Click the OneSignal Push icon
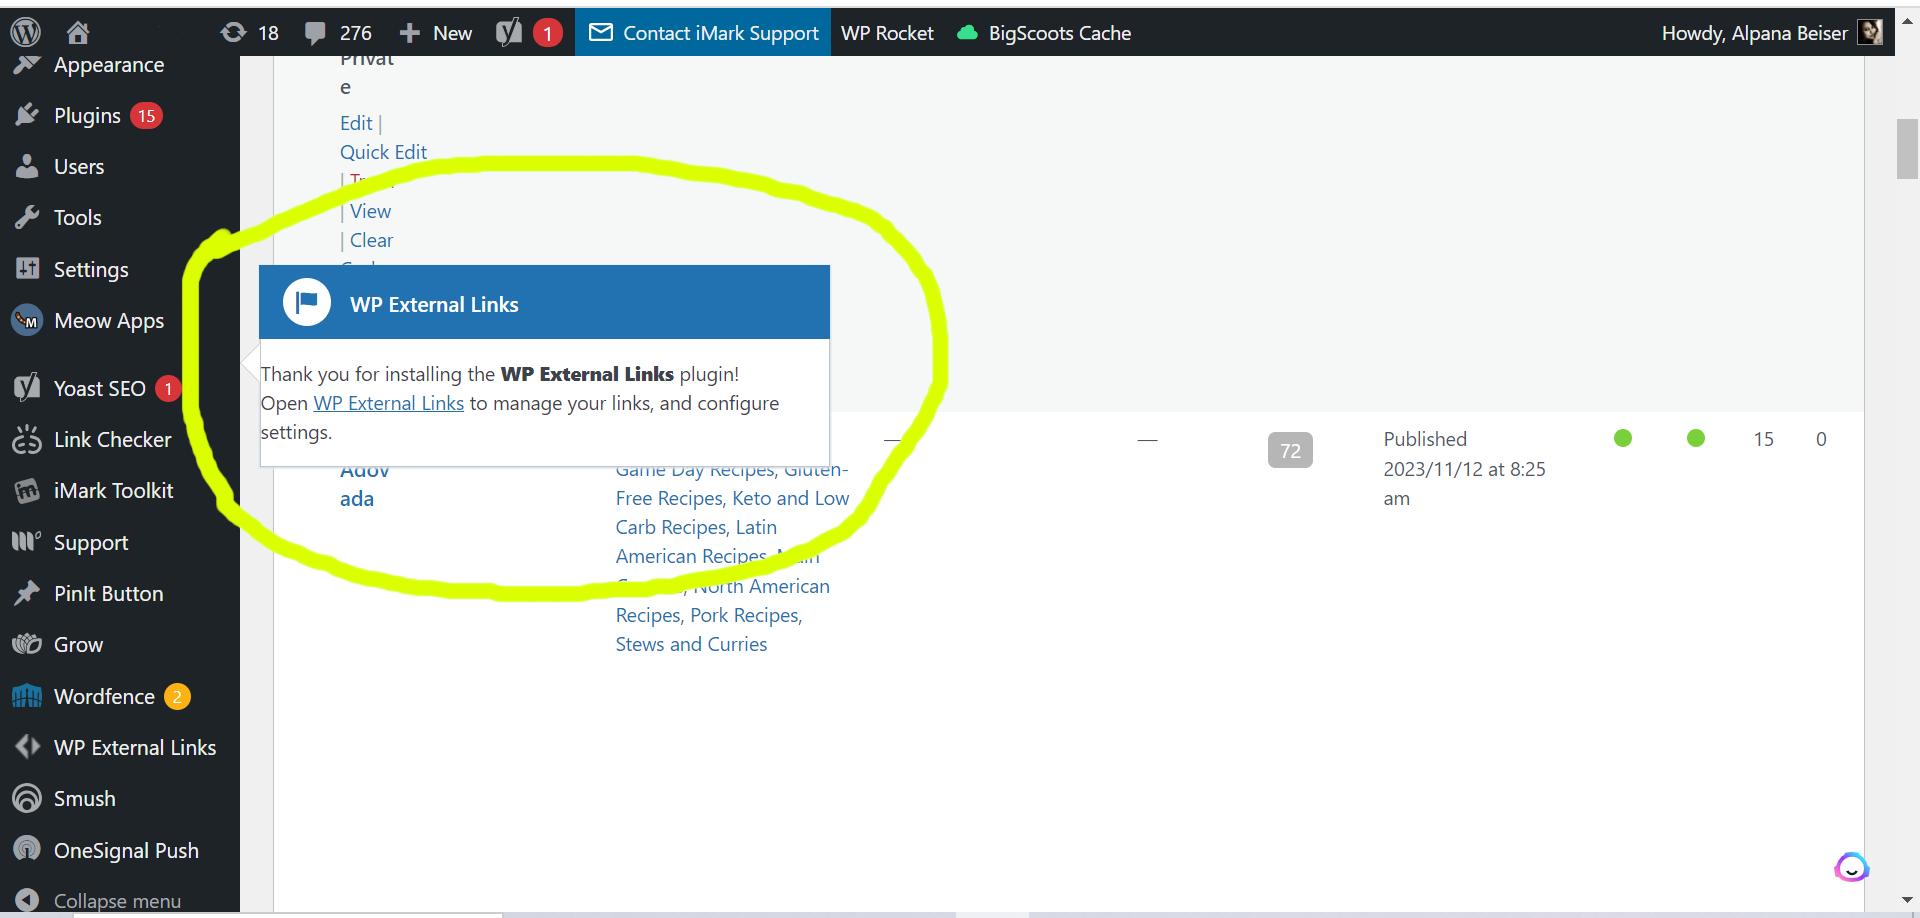1920x918 pixels. (27, 850)
